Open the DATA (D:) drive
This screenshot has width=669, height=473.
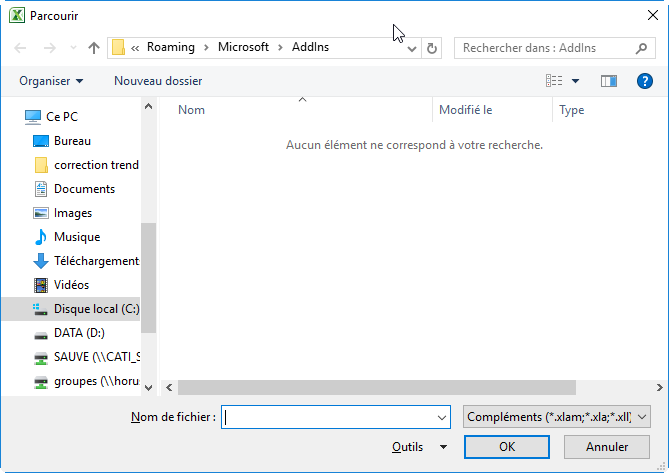(x=78, y=333)
